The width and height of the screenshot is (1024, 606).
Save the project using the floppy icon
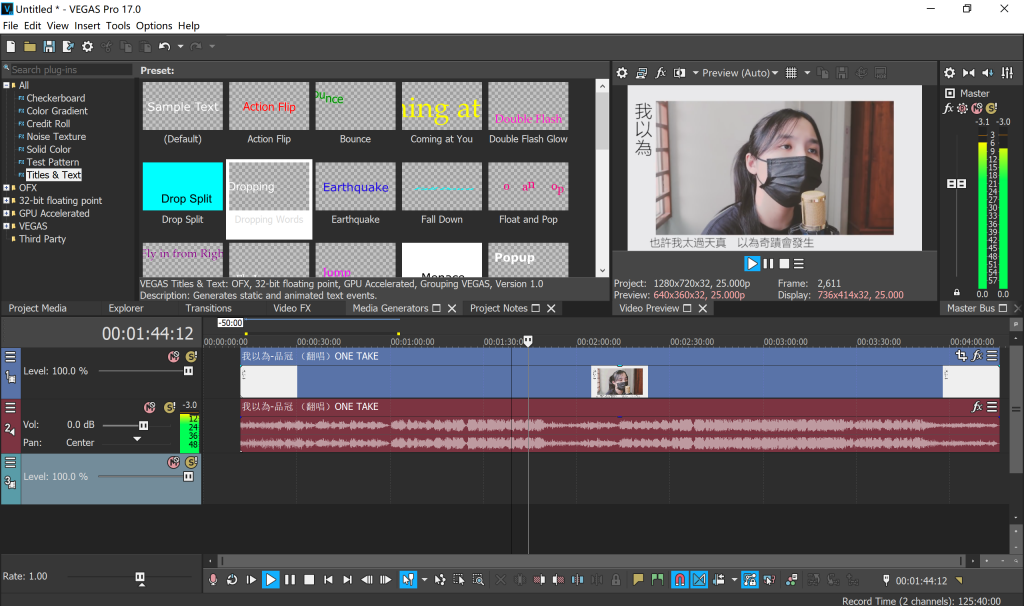(x=49, y=46)
